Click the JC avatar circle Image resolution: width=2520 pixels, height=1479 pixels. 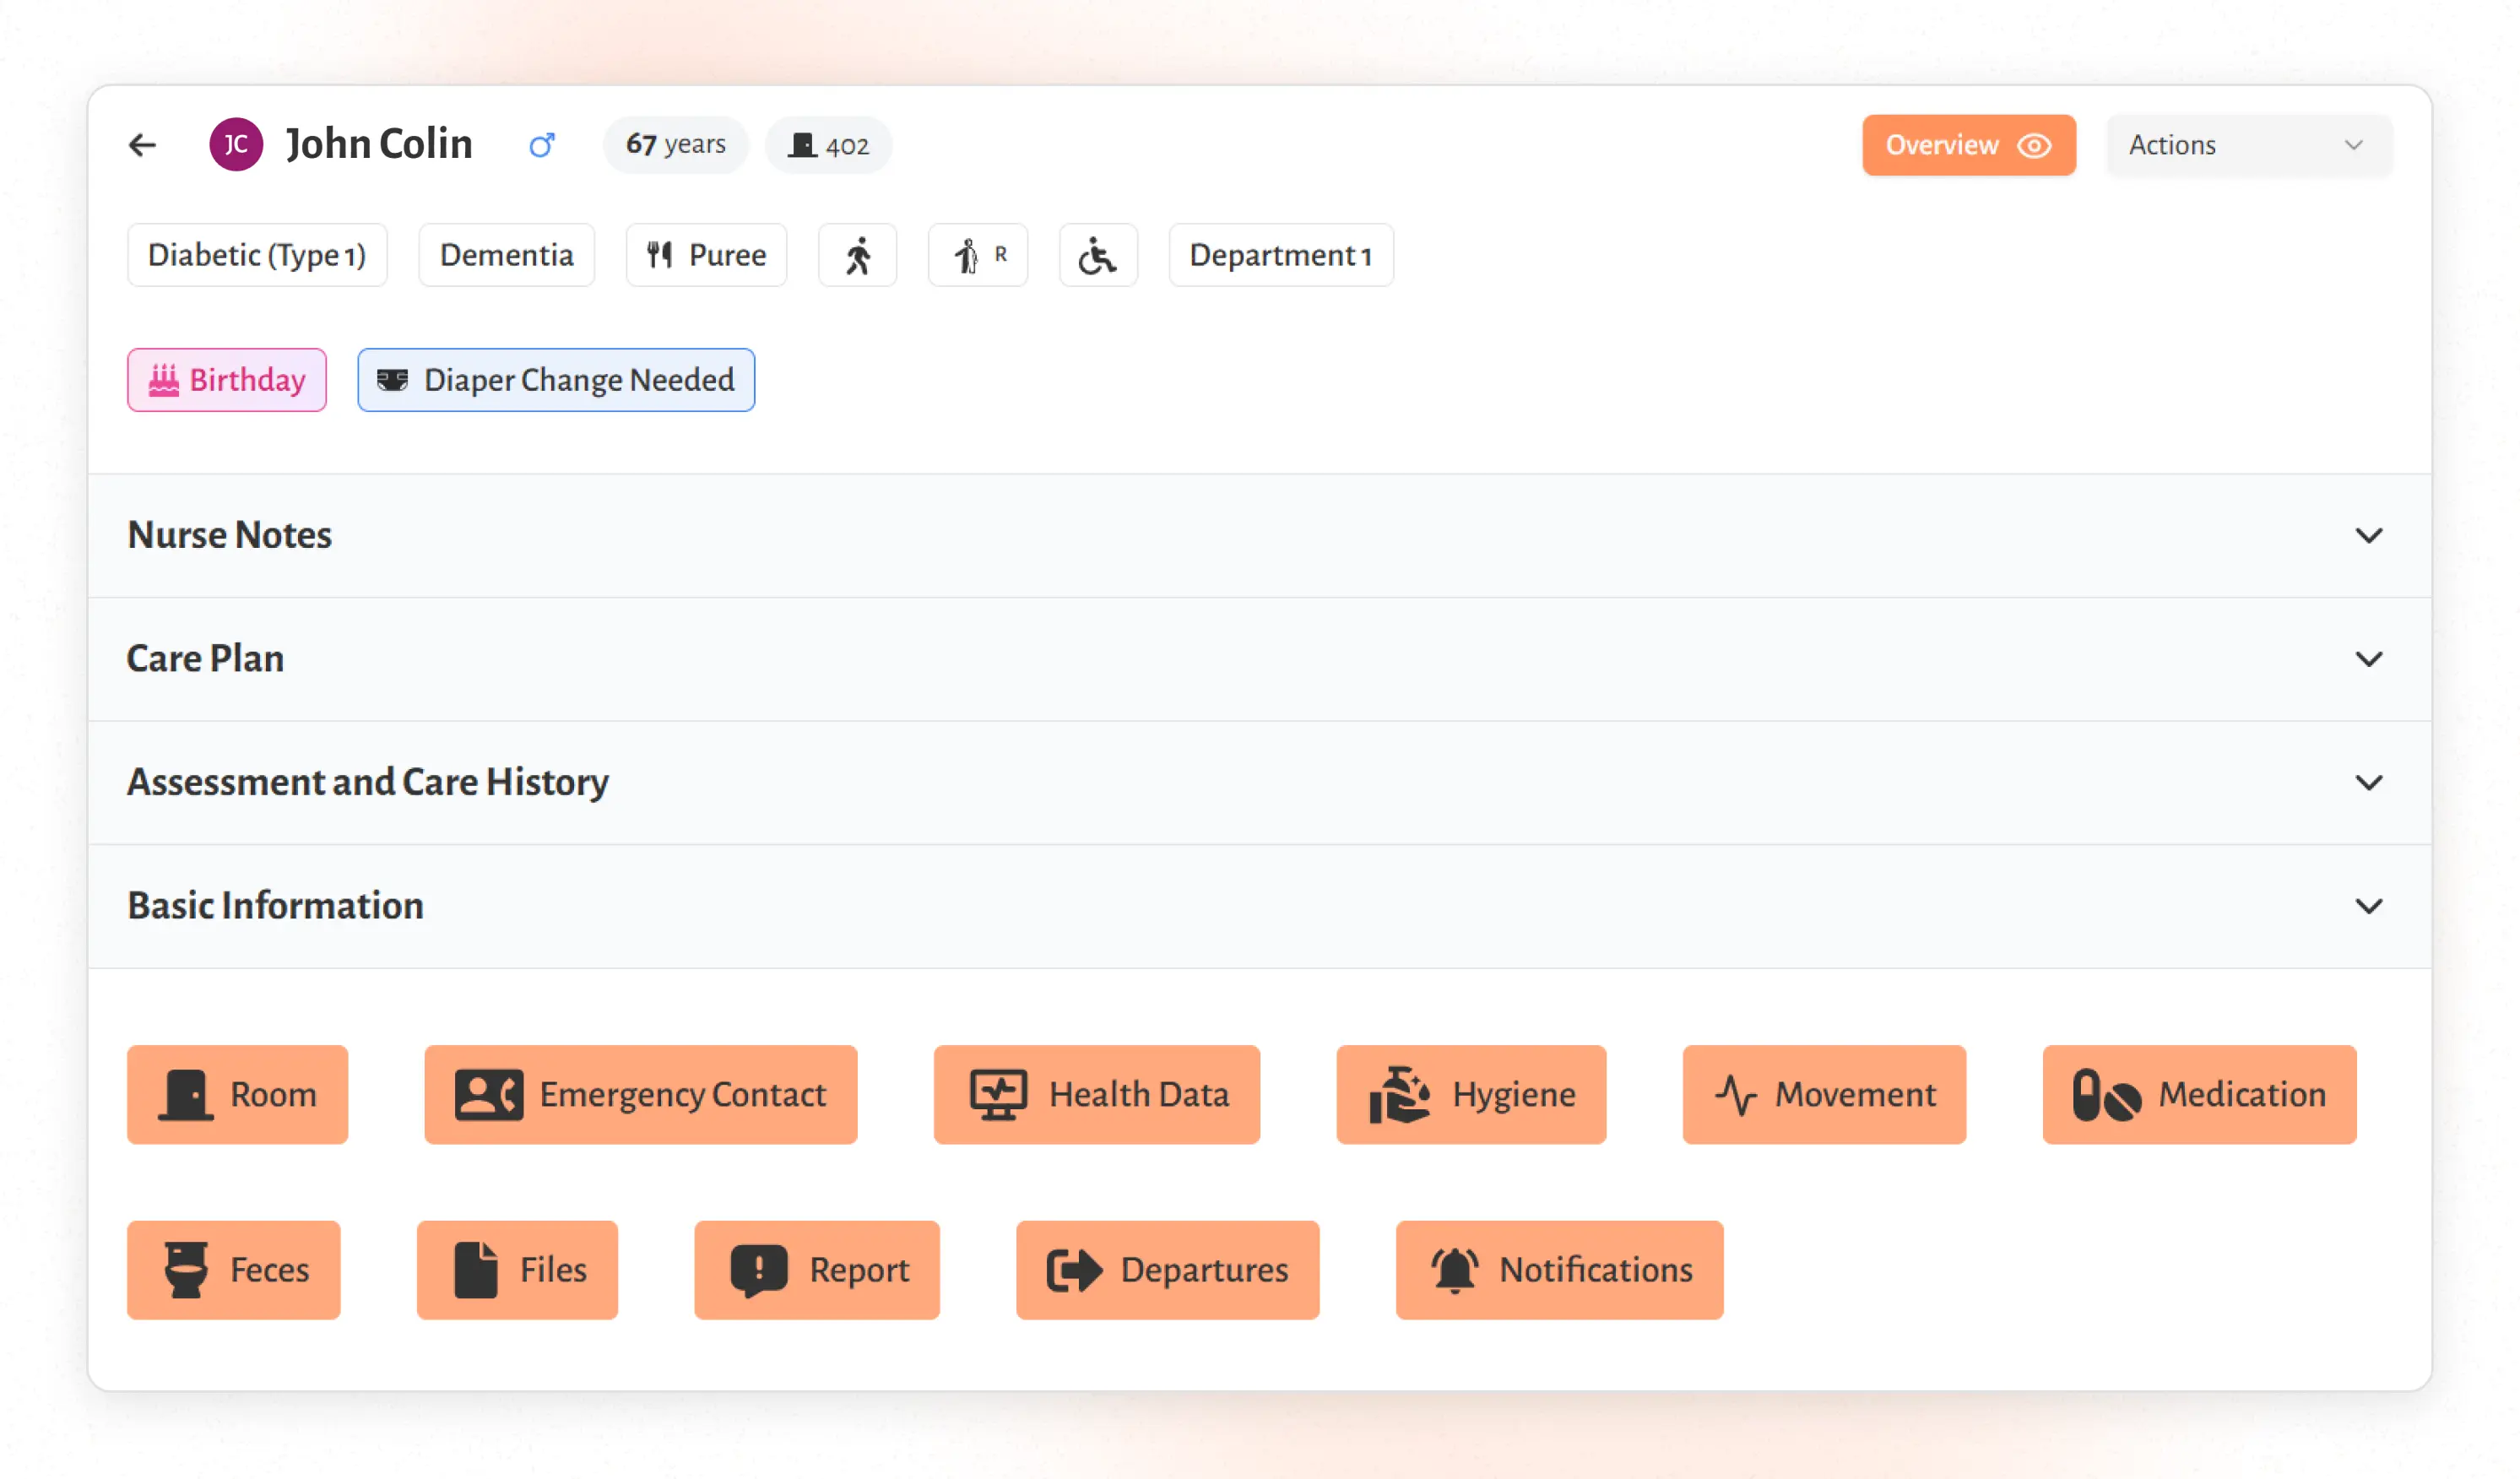[x=236, y=145]
